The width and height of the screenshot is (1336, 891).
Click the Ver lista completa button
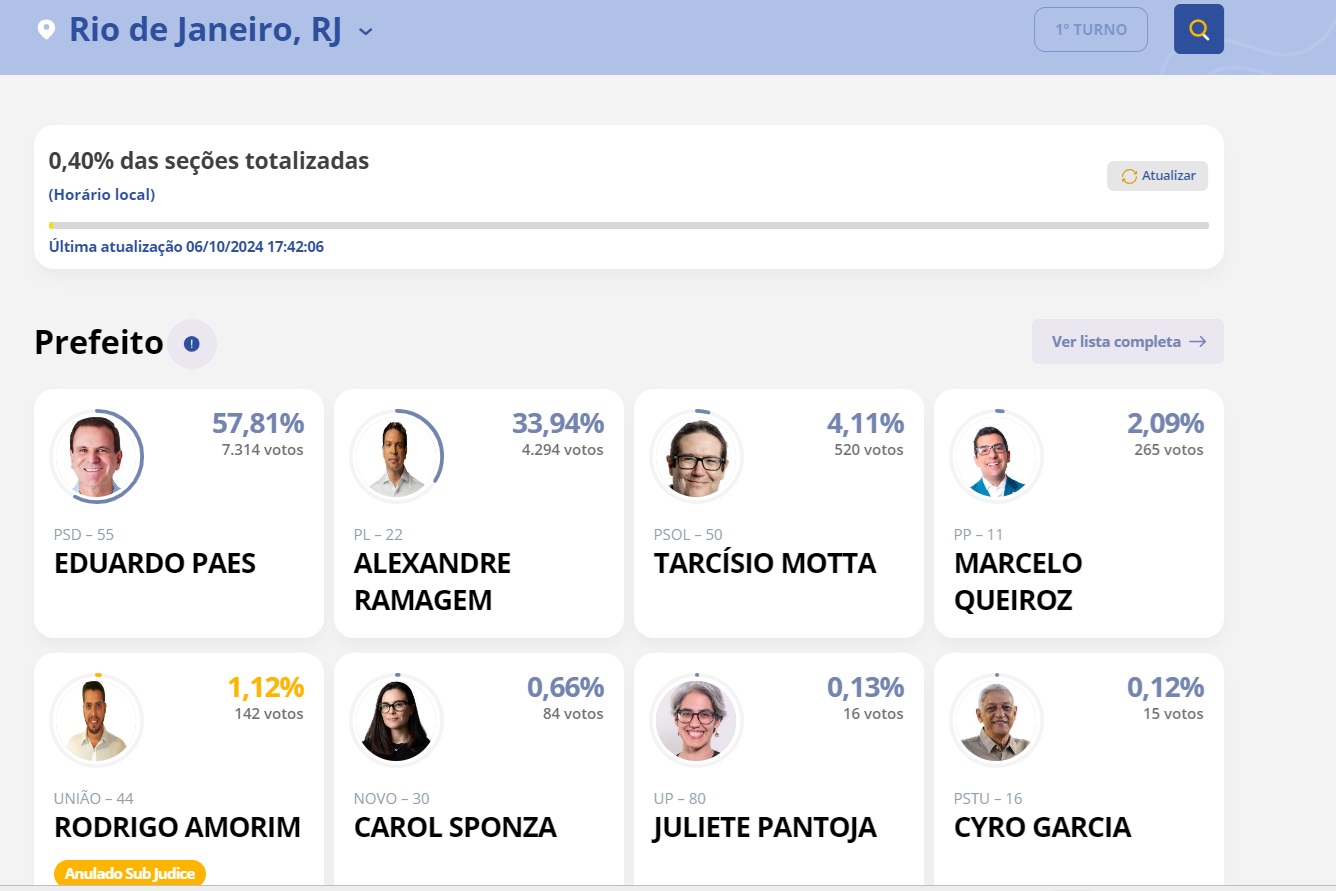(x=1127, y=342)
